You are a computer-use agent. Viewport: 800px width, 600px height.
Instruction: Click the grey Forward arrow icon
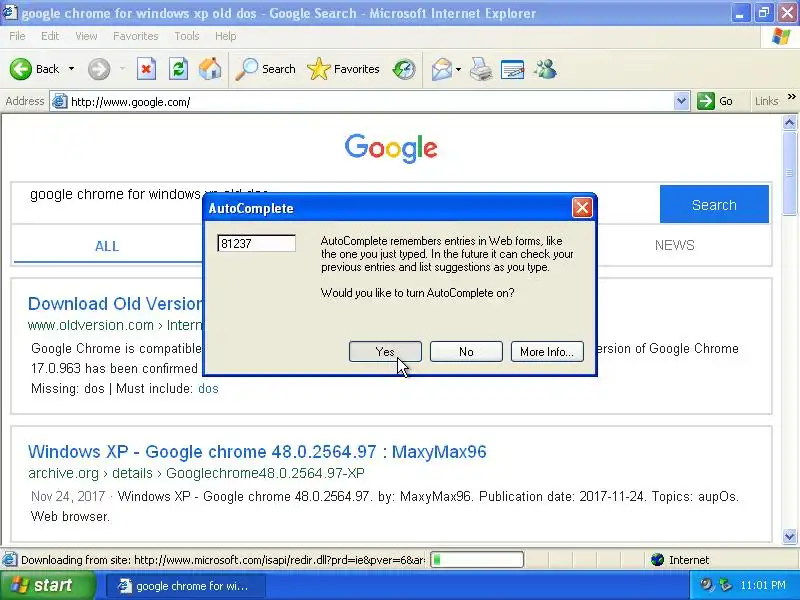pos(98,69)
